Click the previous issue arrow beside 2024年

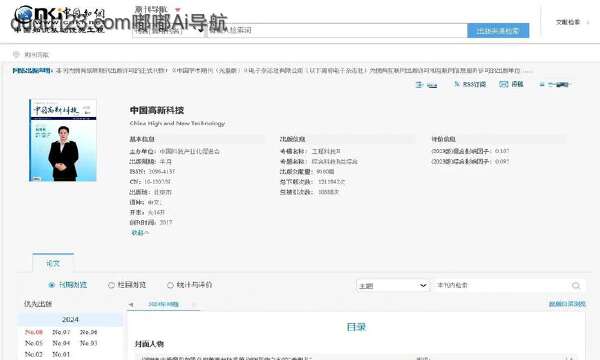131,305
